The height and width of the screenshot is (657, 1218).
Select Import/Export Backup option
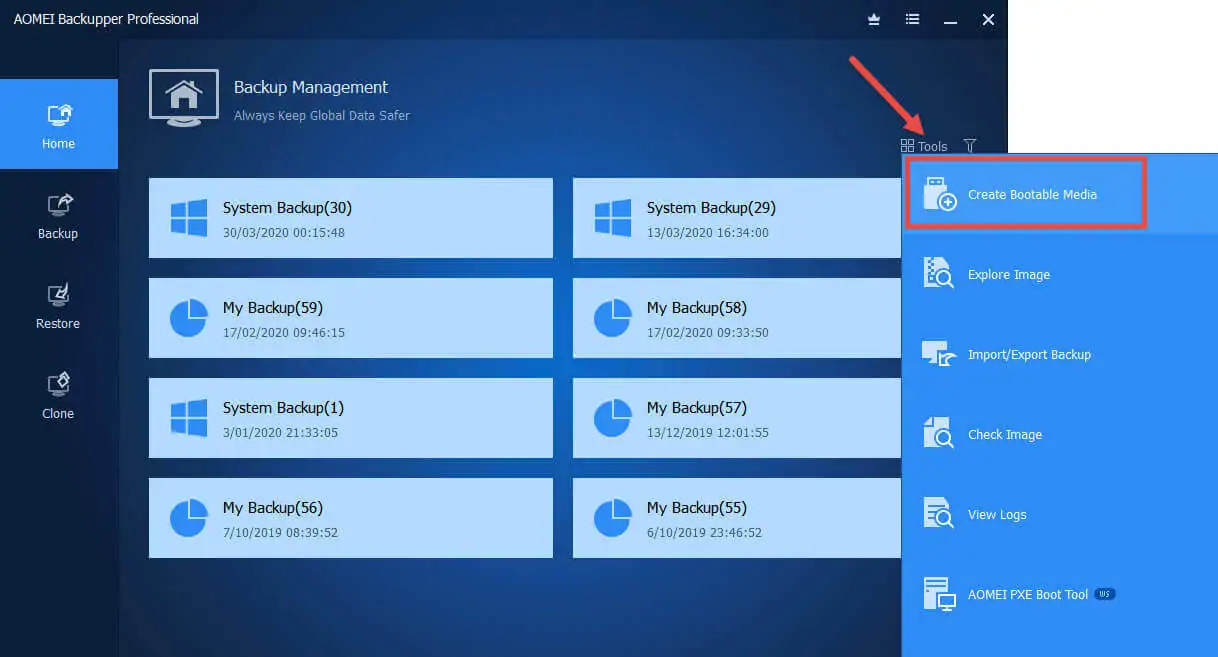[1060, 354]
